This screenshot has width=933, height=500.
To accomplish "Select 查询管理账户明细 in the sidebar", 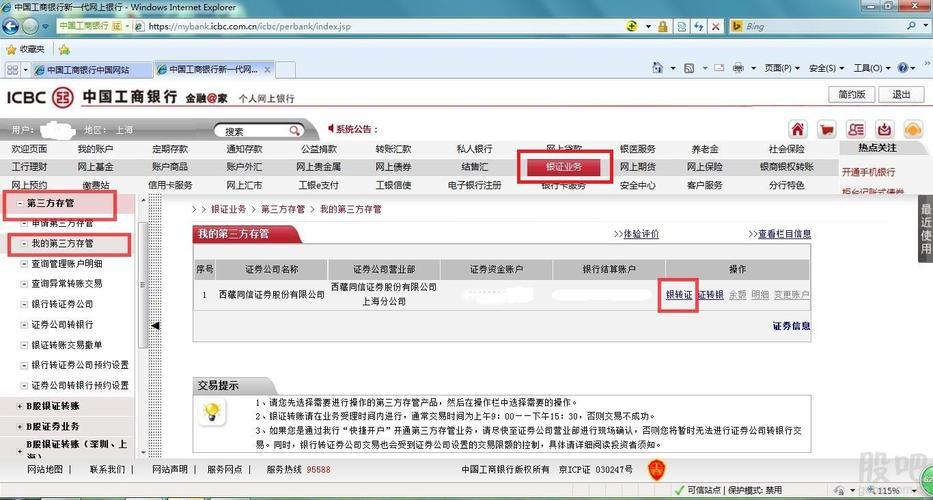I will pyautogui.click(x=67, y=264).
